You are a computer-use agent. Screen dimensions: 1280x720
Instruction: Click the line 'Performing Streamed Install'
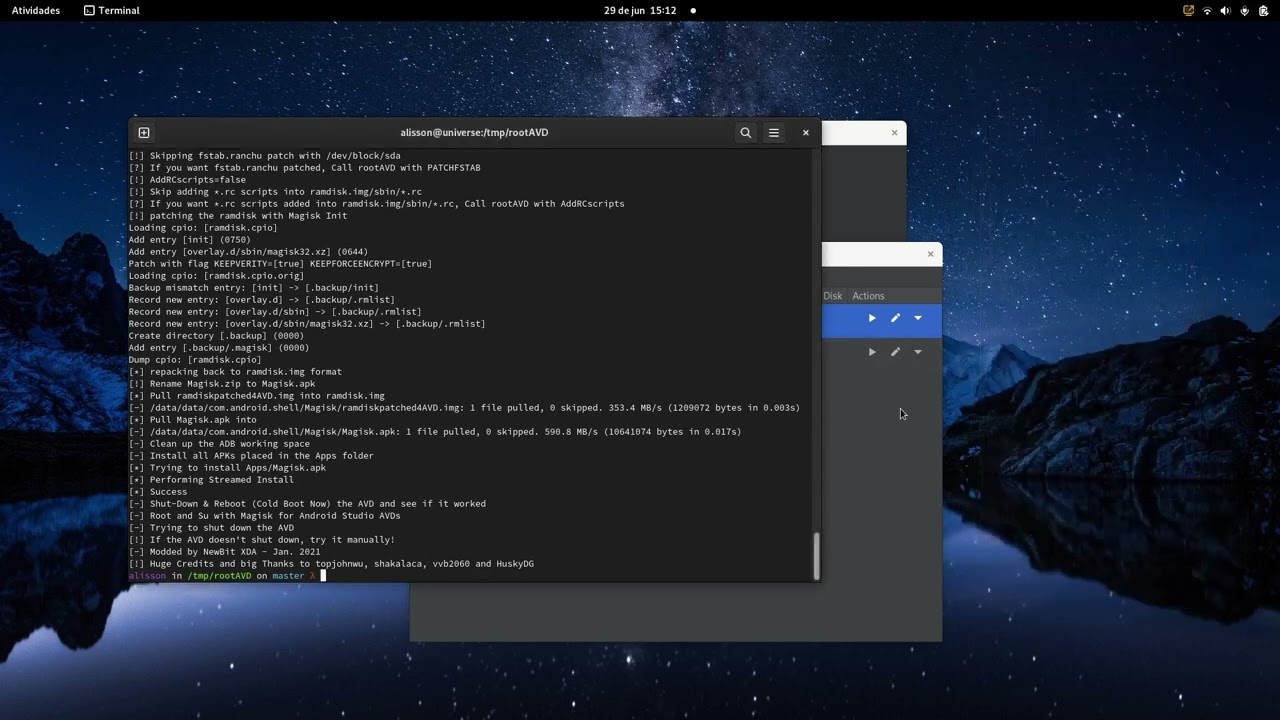pyautogui.click(x=222, y=480)
